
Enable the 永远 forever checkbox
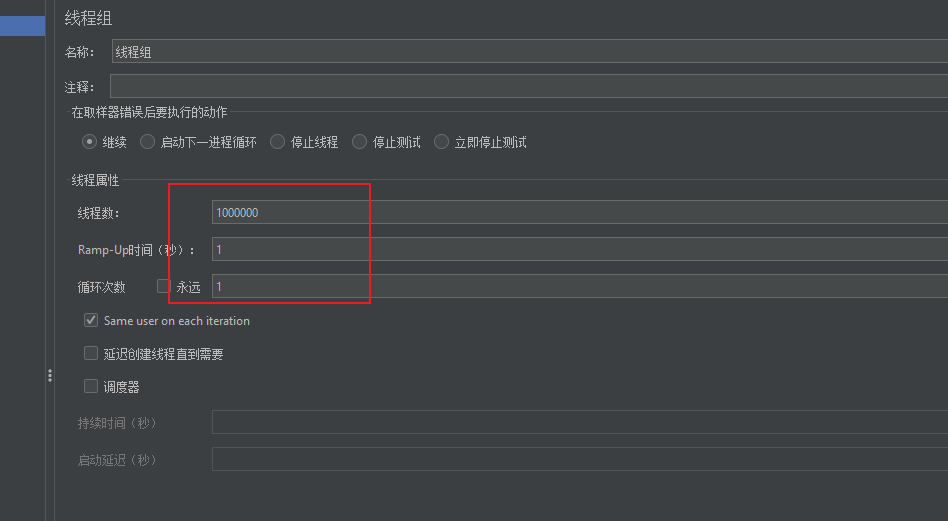click(164, 286)
